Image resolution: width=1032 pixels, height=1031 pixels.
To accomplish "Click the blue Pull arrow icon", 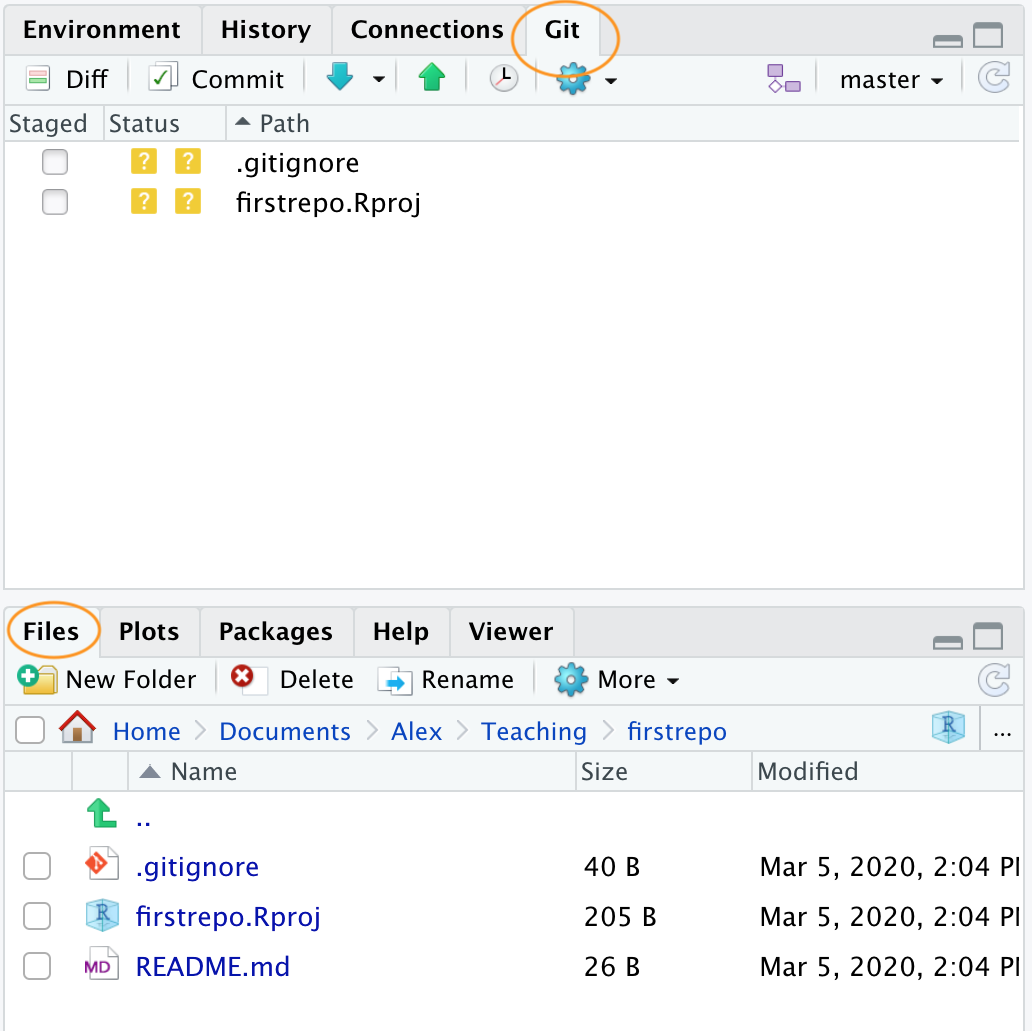I will tap(341, 79).
